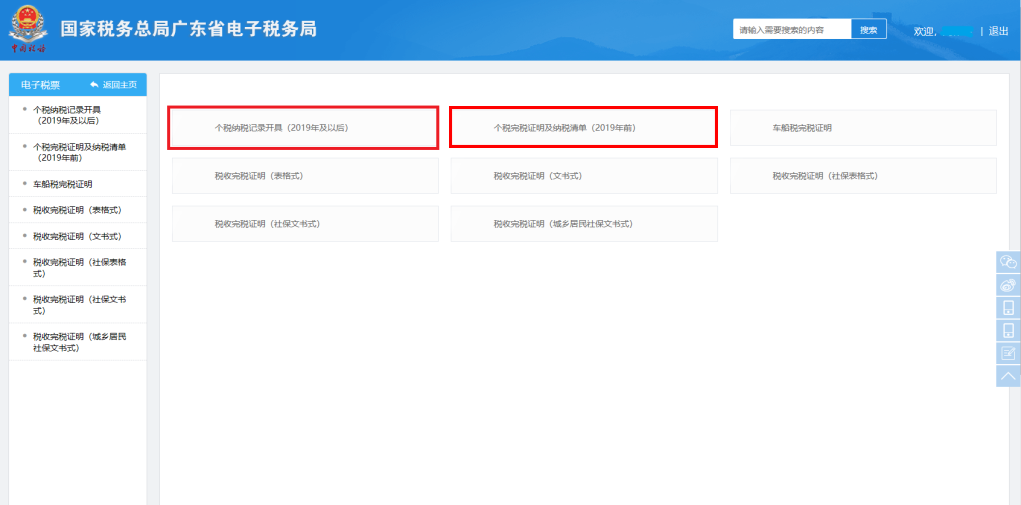Choose 税收完税证明（社保表格式）tile in main panel
Screen dimensions: 1021x505
[863, 176]
